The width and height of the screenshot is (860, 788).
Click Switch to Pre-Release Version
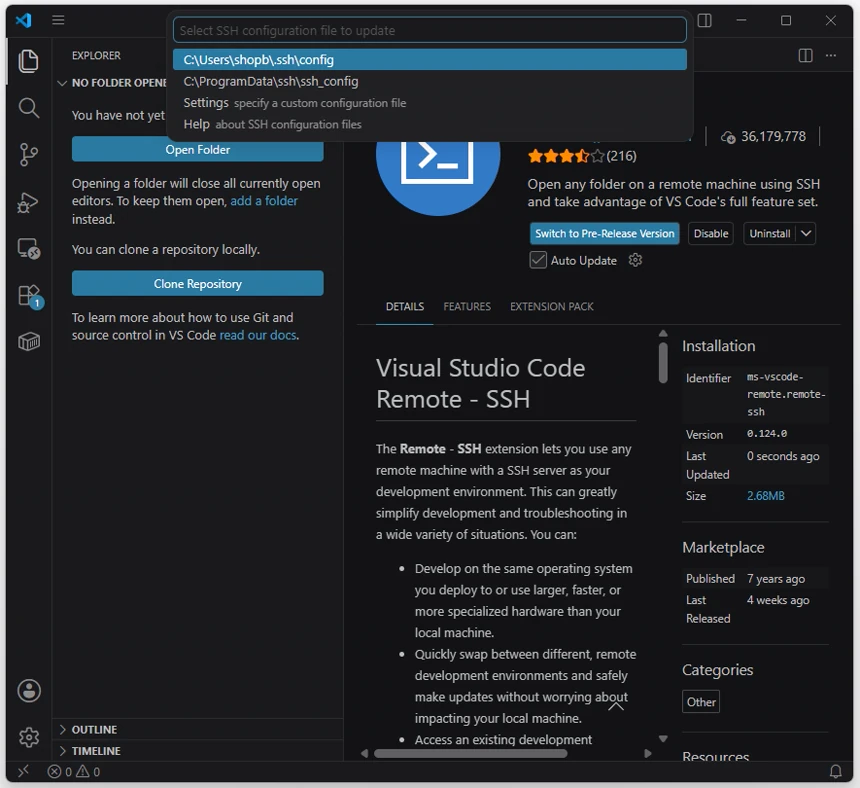pyautogui.click(x=604, y=233)
